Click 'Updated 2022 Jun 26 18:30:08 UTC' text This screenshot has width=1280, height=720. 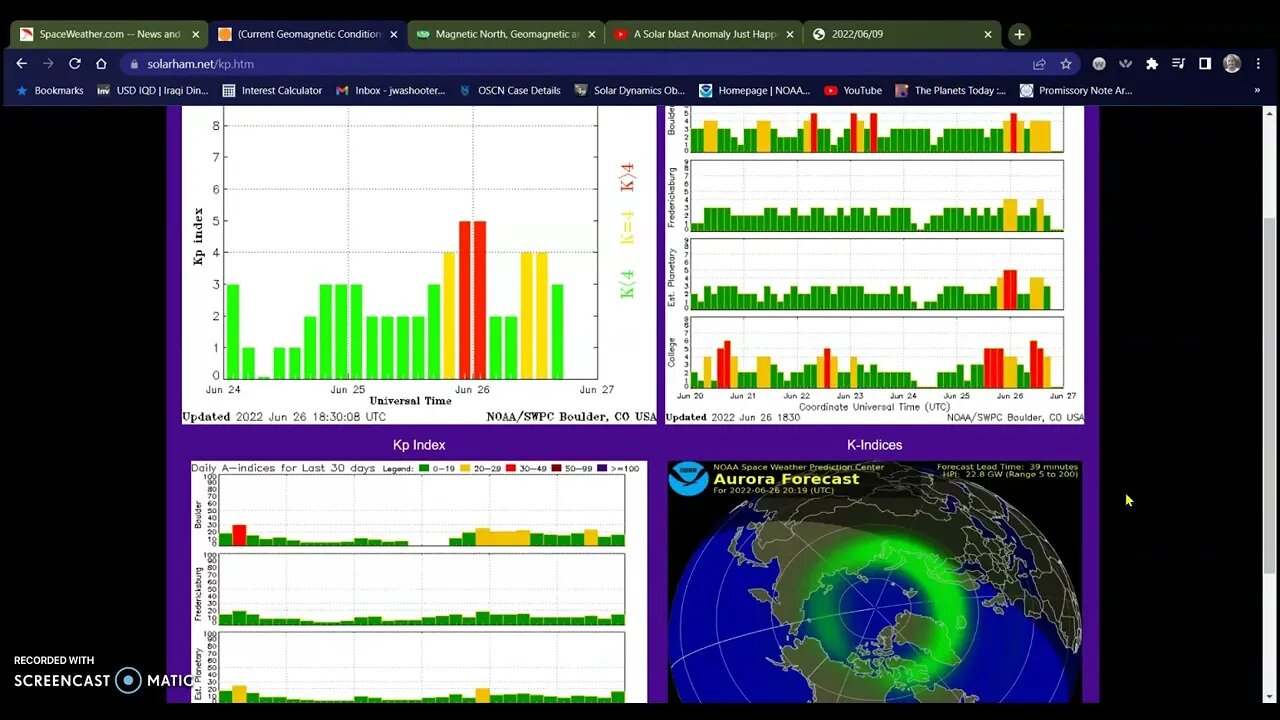284,417
